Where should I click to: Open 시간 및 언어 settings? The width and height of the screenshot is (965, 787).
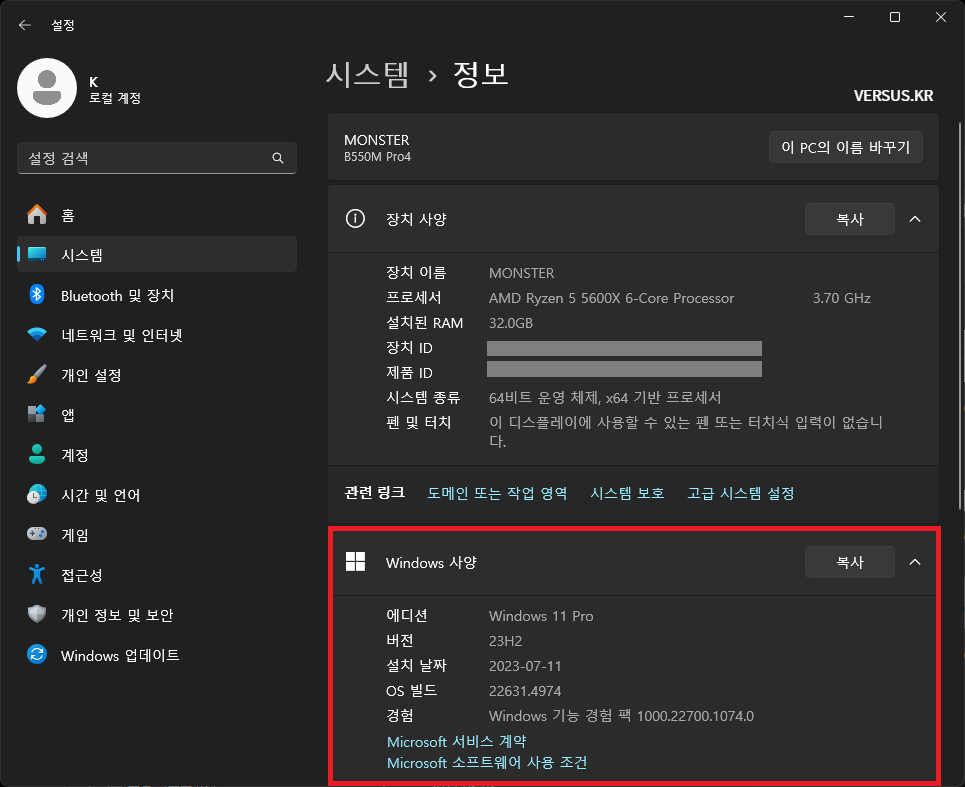point(157,494)
